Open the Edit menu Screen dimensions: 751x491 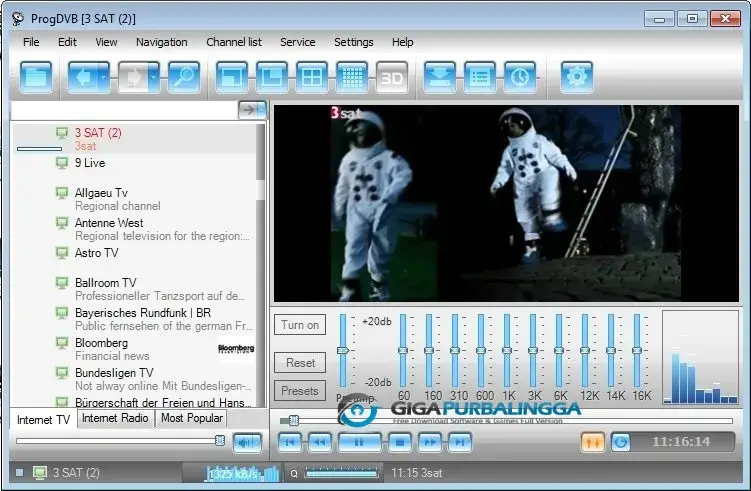pyautogui.click(x=67, y=42)
